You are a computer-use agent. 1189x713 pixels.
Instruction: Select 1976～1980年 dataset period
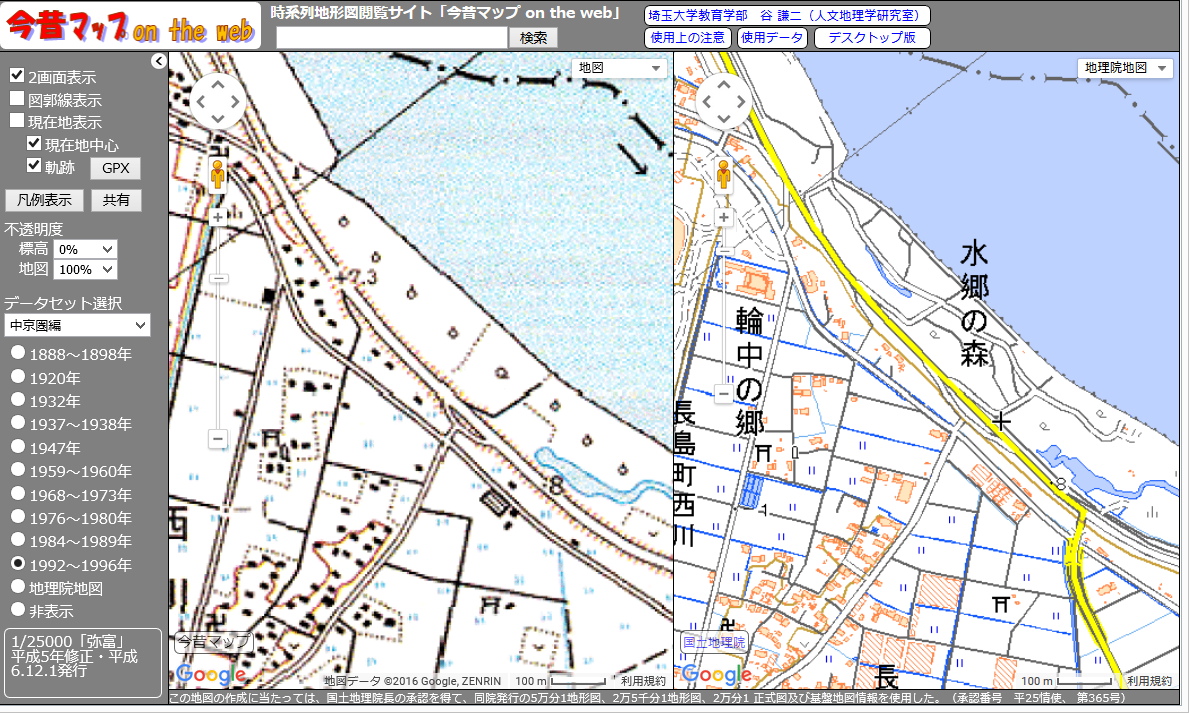coord(17,517)
